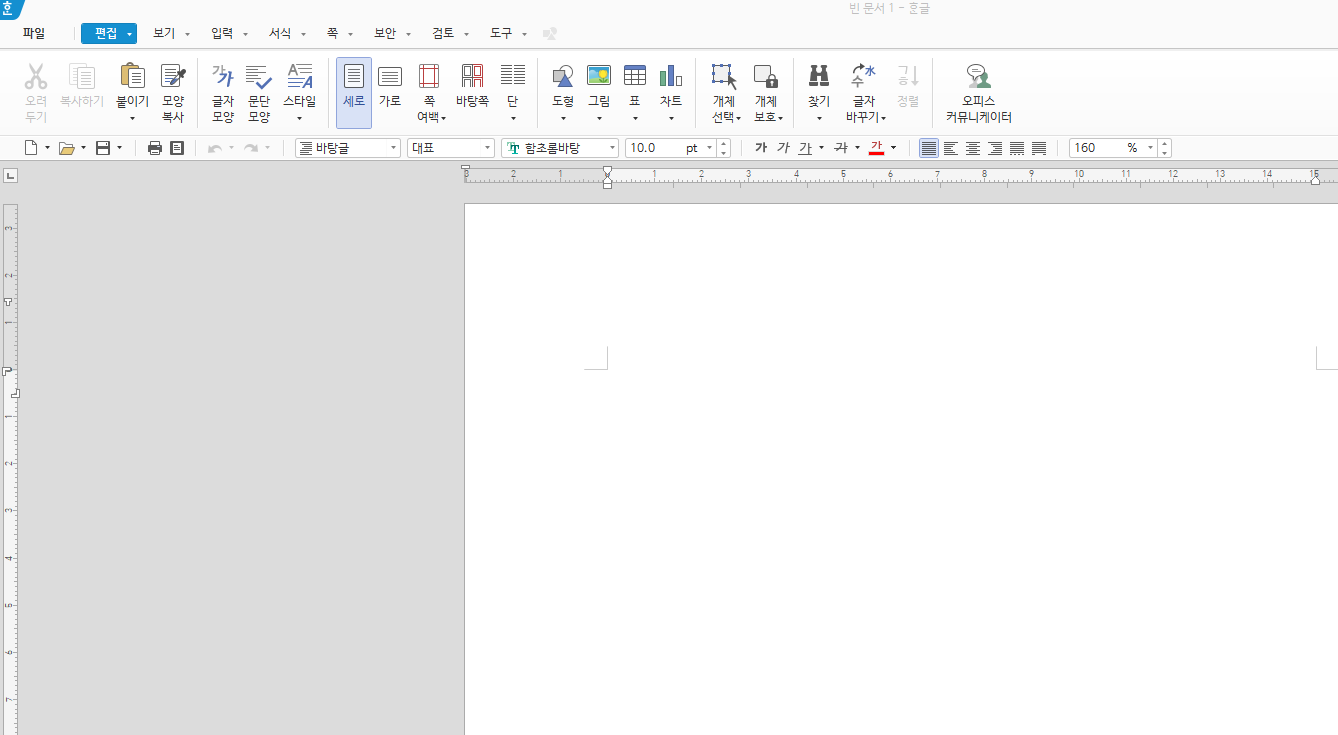This screenshot has width=1338, height=735.
Task: Click the 개체 선택 object select icon
Action: point(724,77)
